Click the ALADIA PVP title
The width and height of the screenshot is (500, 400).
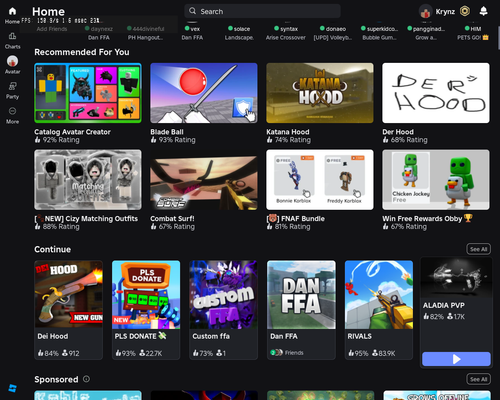click(444, 305)
